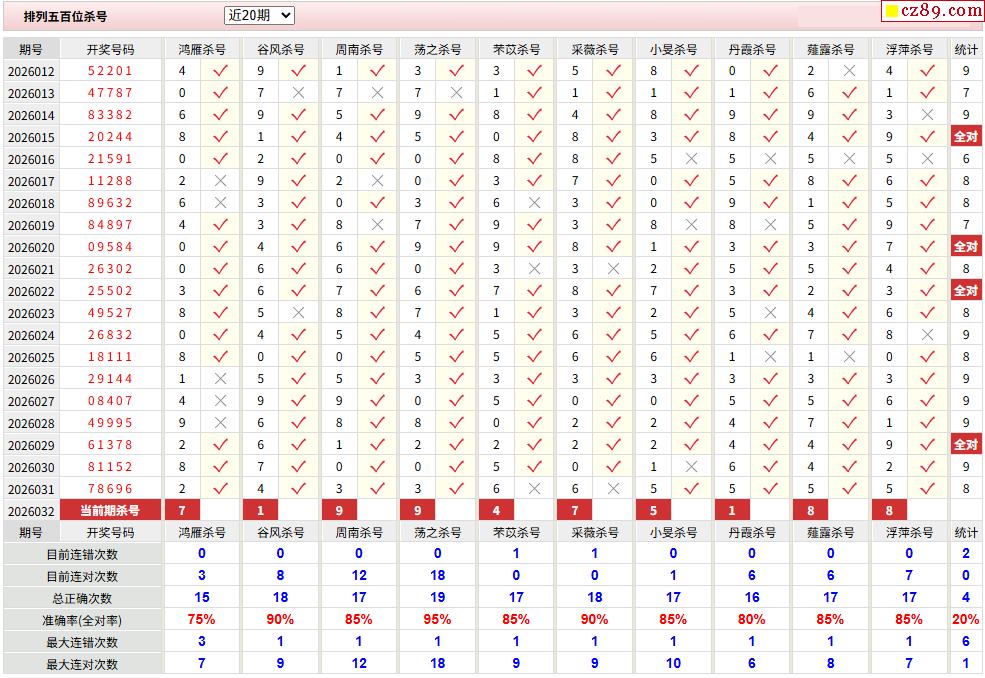Click the top 谷风杀号 column header
The height and width of the screenshot is (678, 985).
pos(280,49)
